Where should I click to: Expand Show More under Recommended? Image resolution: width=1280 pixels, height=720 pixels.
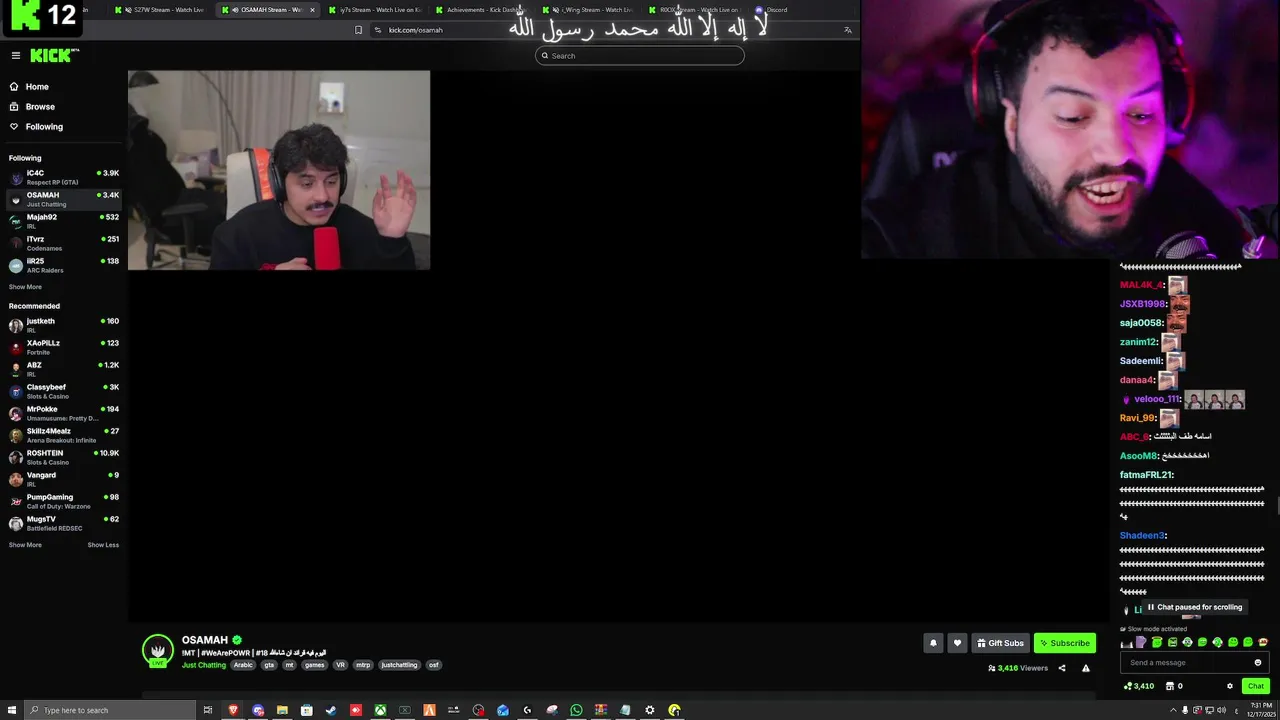coord(25,545)
